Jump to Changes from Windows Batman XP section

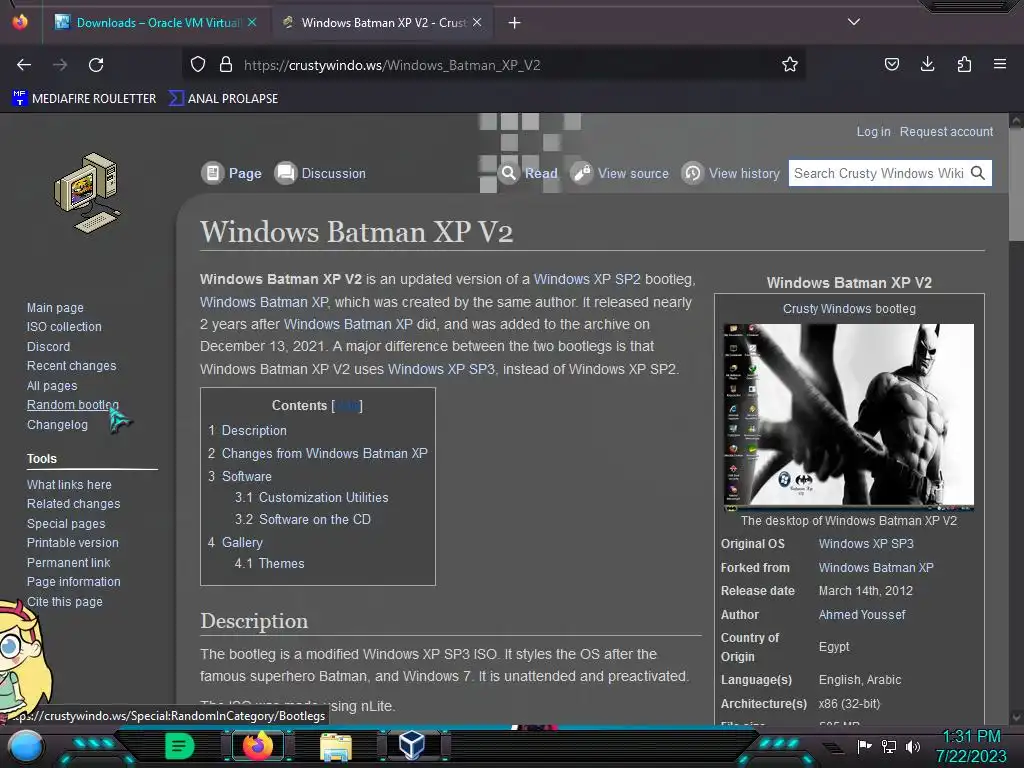coord(317,453)
